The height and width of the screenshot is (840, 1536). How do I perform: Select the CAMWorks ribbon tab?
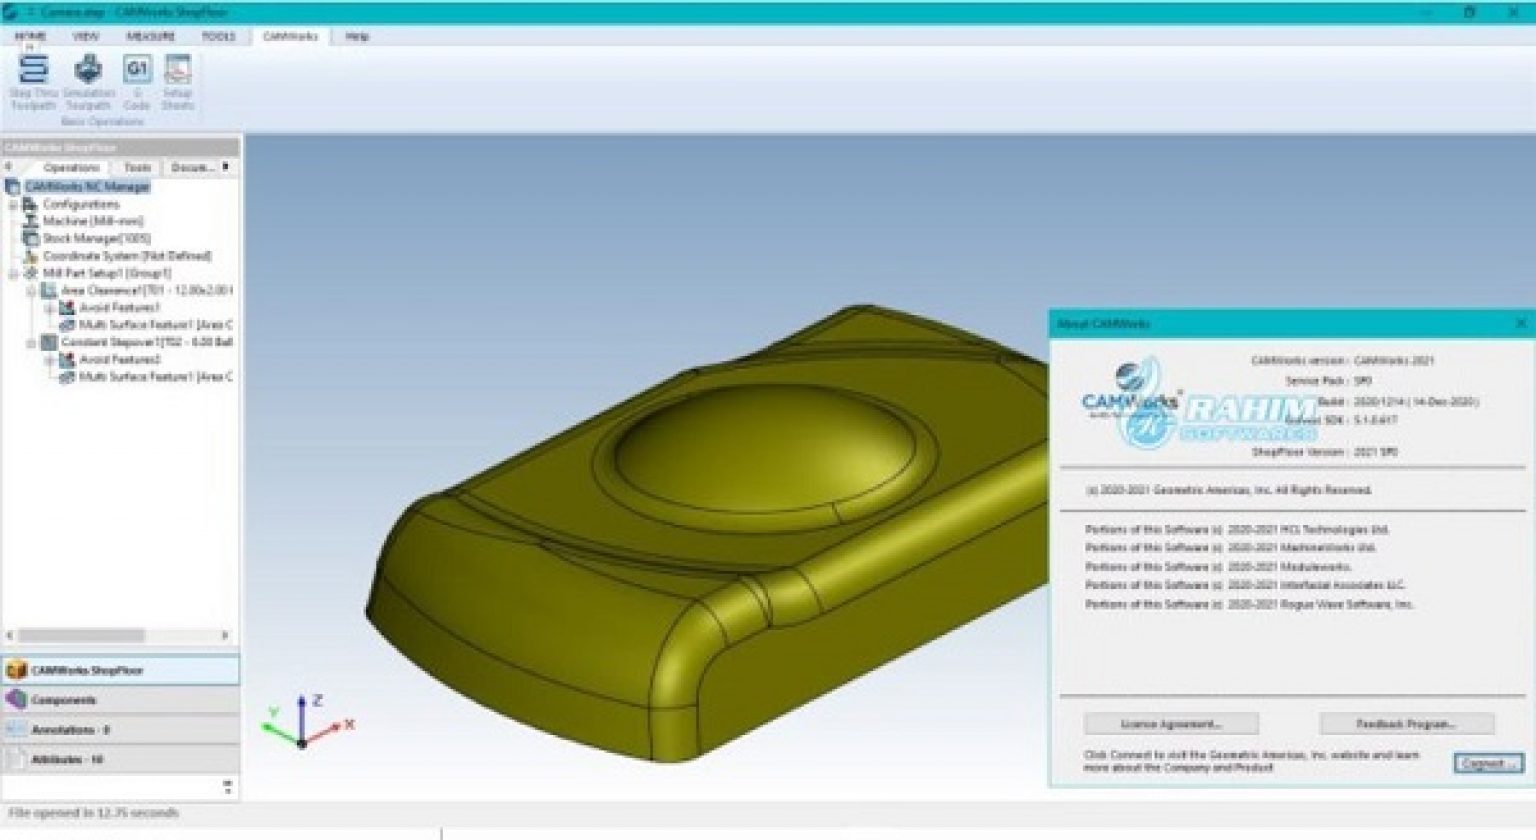(290, 36)
